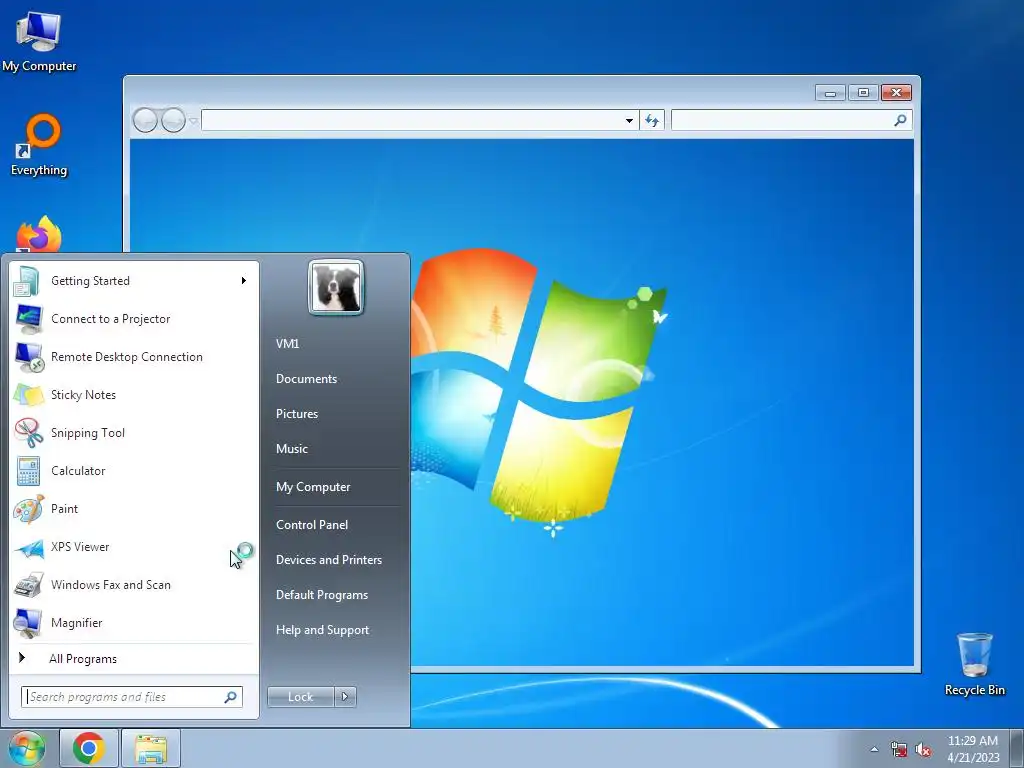Click the Show desktop button at taskbar end
The height and width of the screenshot is (768, 1024).
[1016, 748]
